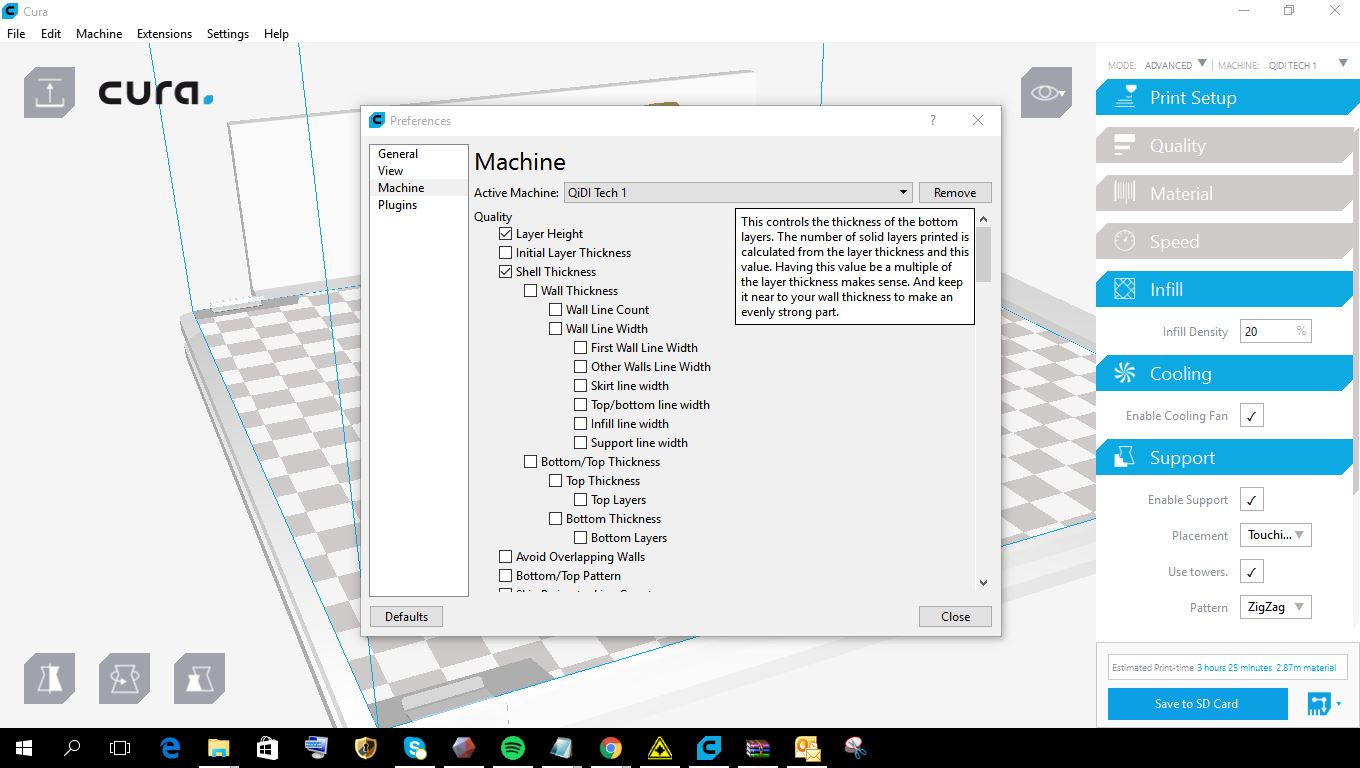Expand the save destination arrow dropdown
The image size is (1360, 768).
pos(1339,704)
